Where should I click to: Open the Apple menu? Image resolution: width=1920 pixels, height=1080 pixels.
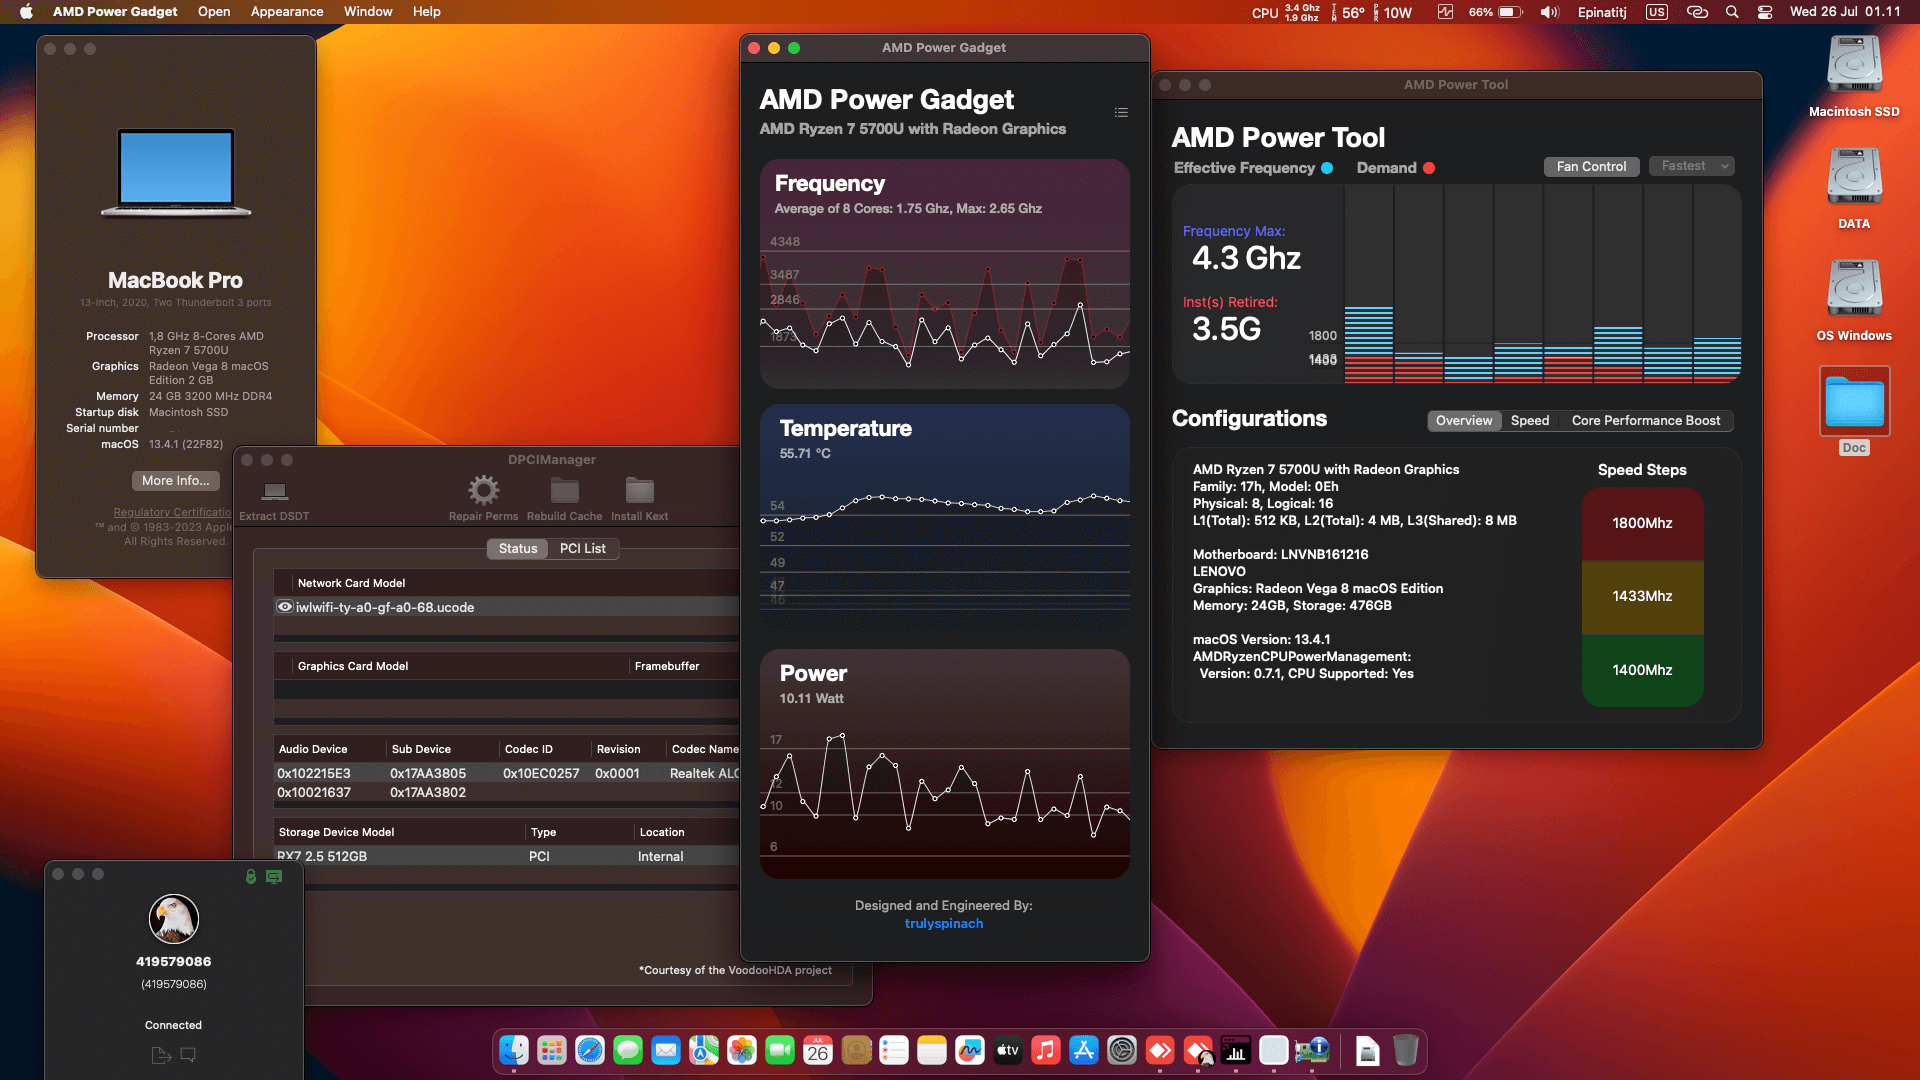pos(27,12)
